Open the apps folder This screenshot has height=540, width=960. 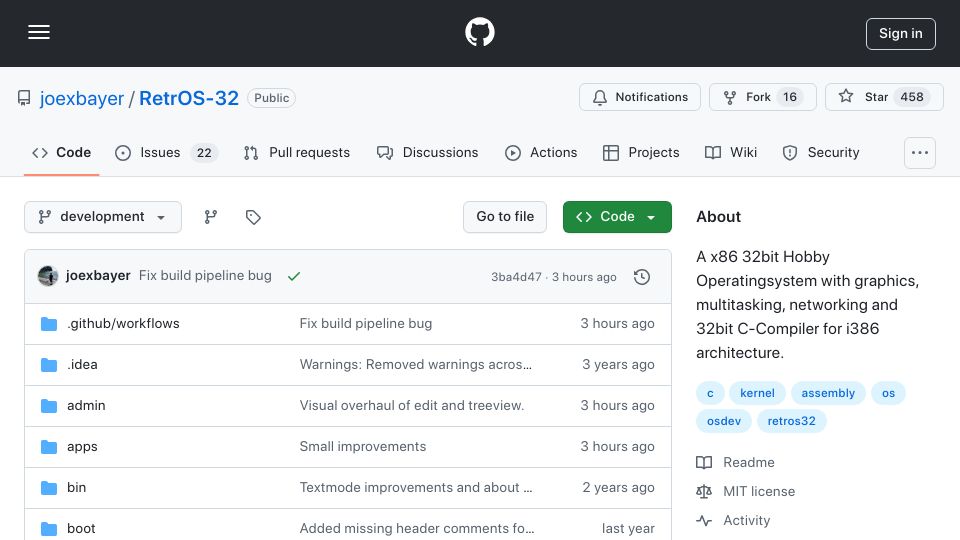click(x=82, y=446)
